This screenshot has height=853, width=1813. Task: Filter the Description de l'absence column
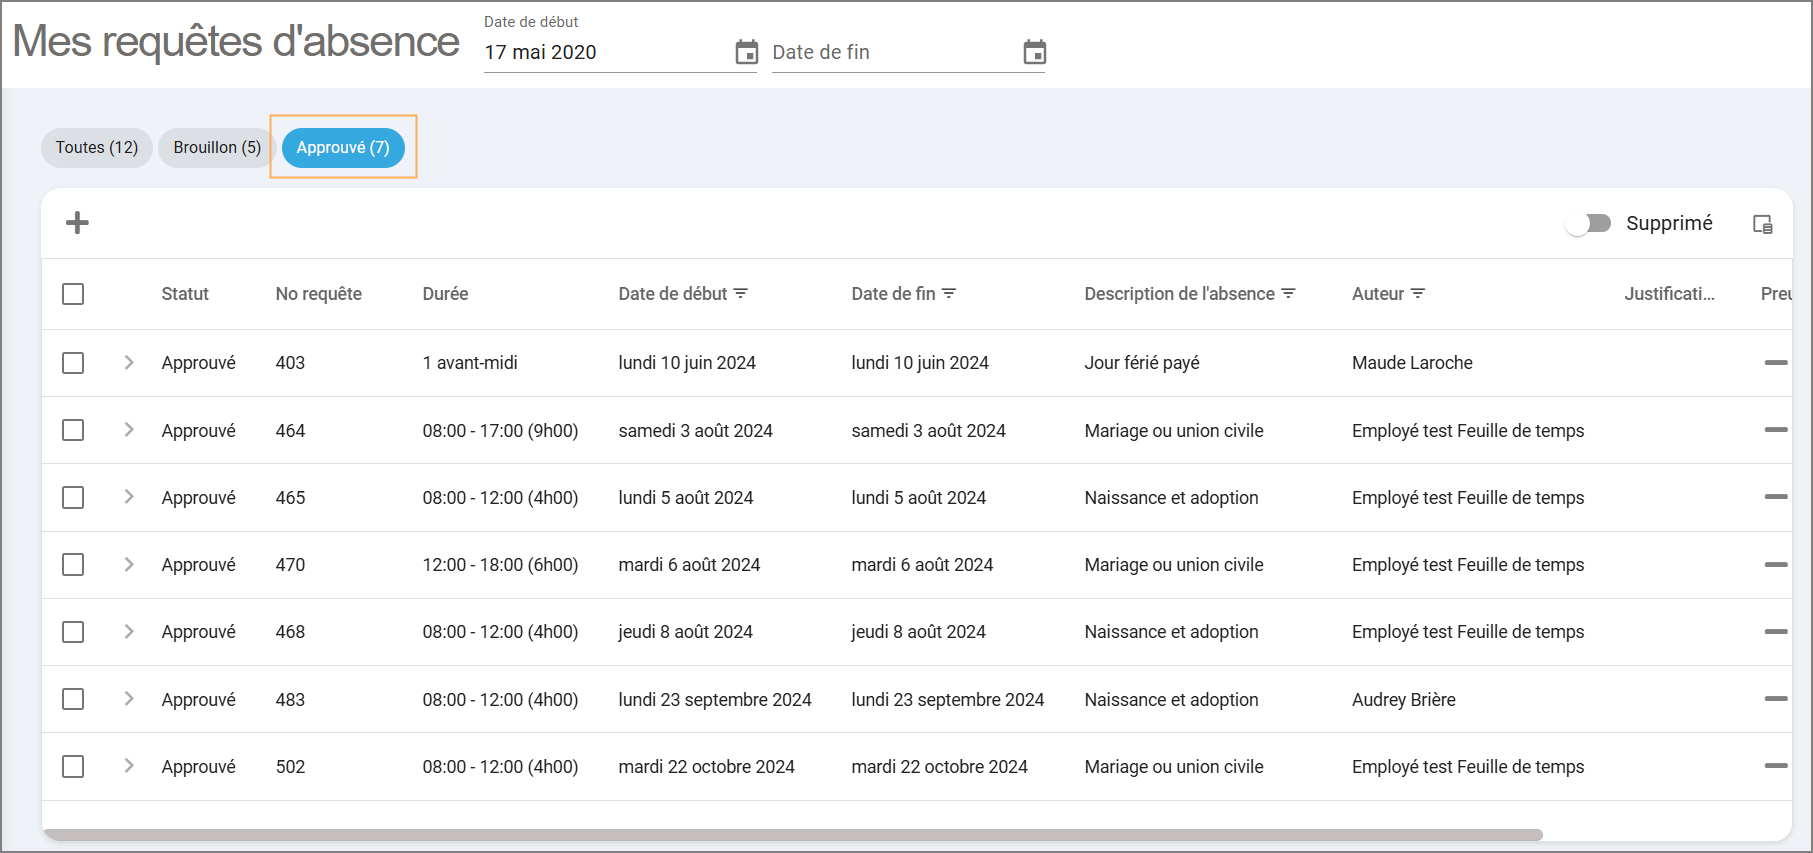tap(1288, 294)
